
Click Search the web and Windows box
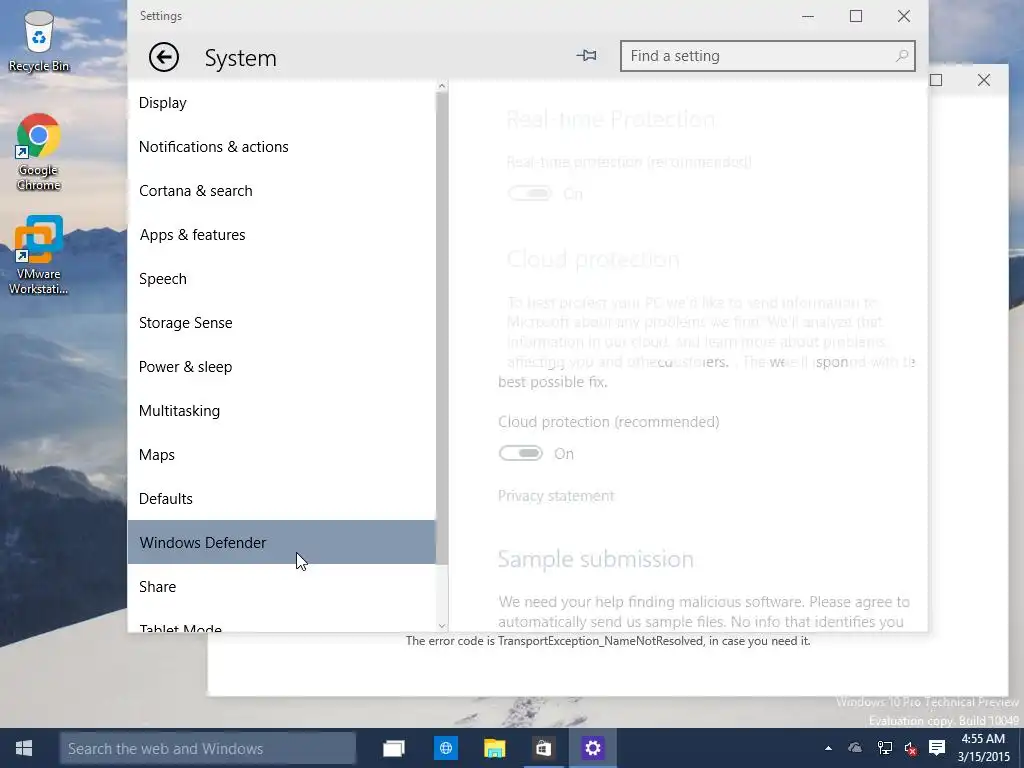208,748
